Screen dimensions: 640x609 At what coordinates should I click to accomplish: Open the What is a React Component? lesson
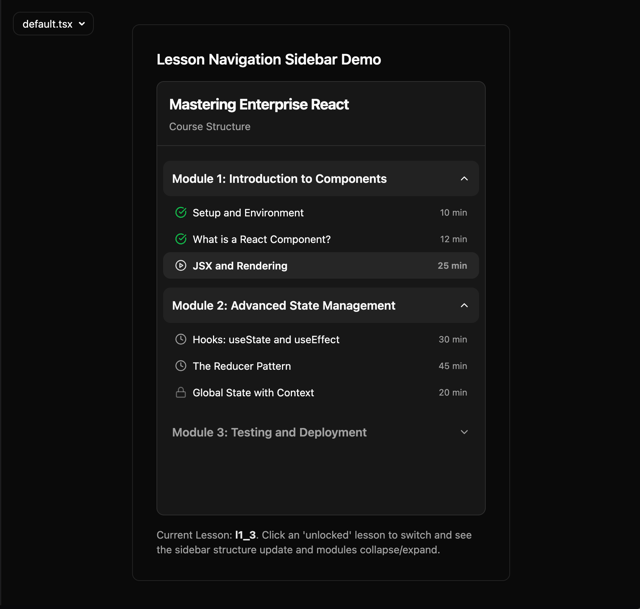(321, 239)
